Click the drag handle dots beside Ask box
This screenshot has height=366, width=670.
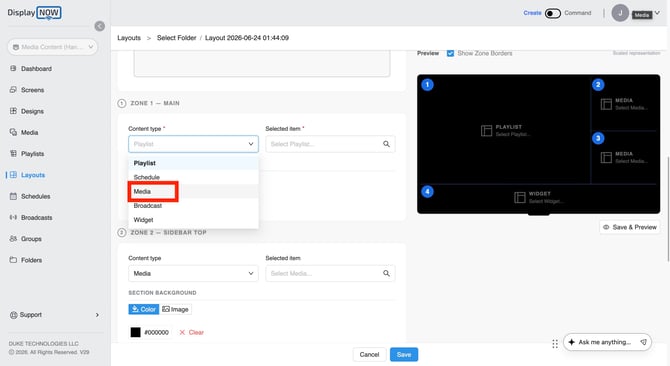555,344
